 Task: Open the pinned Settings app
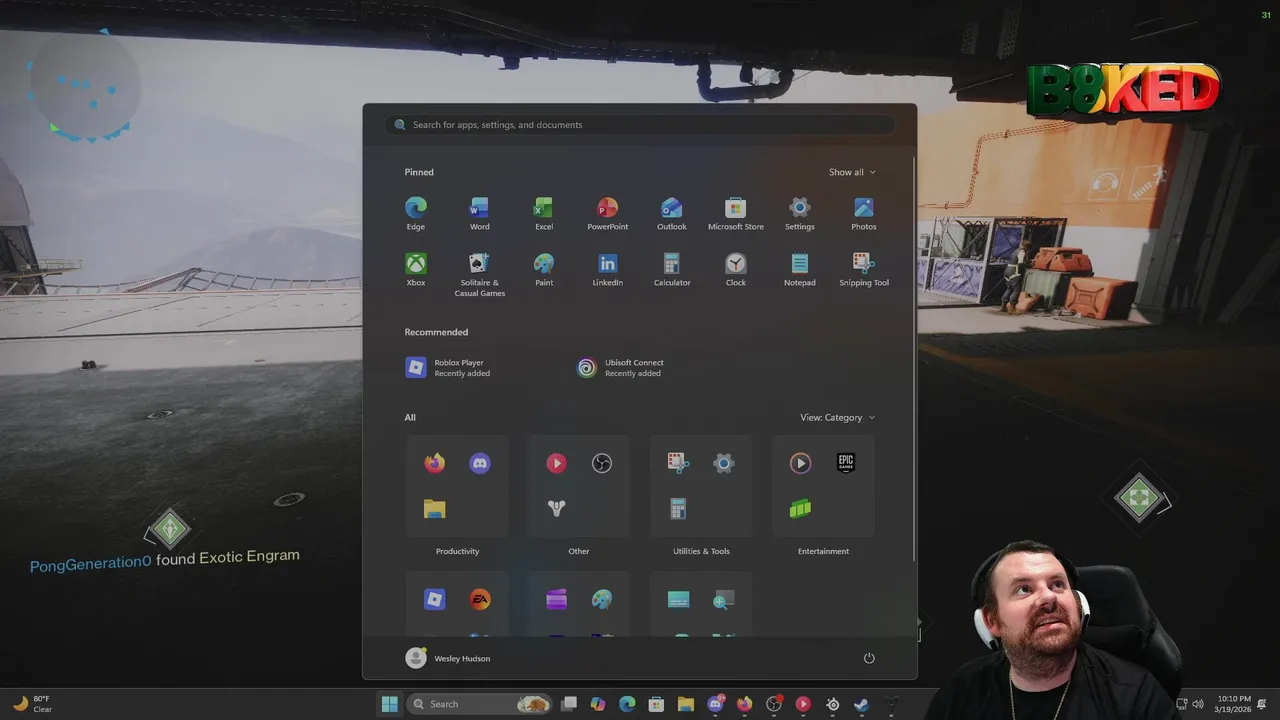800,213
